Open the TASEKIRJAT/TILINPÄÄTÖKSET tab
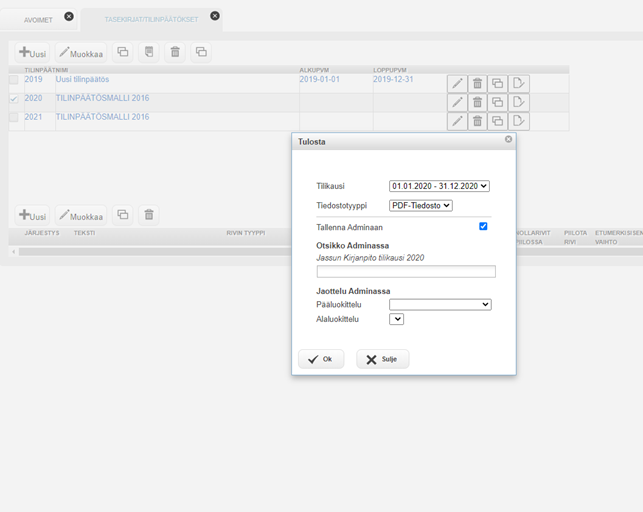 coord(151,20)
